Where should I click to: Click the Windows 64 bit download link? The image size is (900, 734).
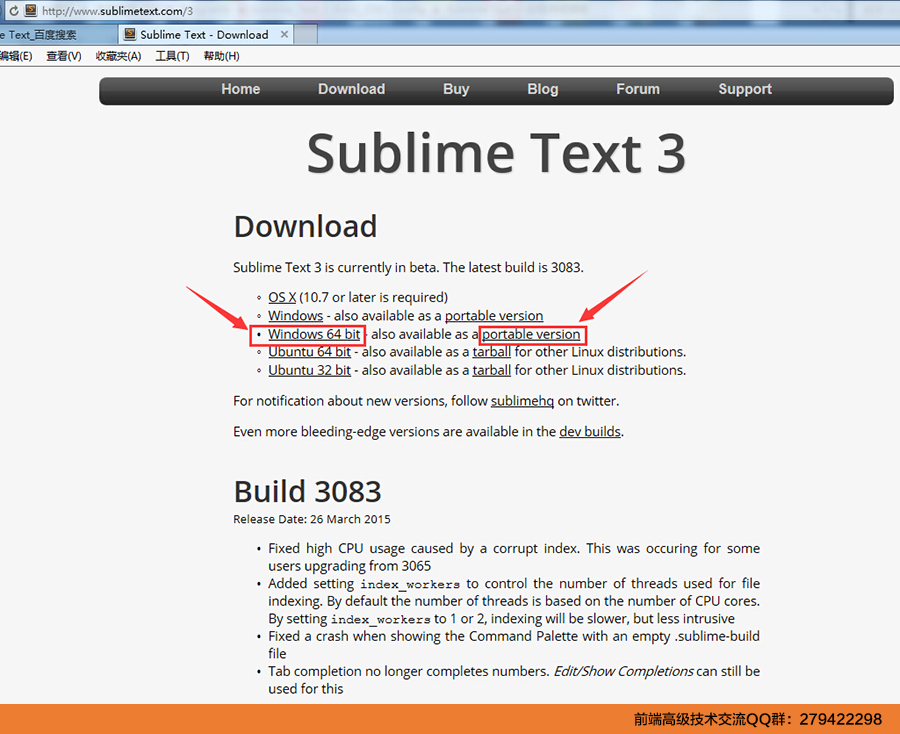(311, 333)
